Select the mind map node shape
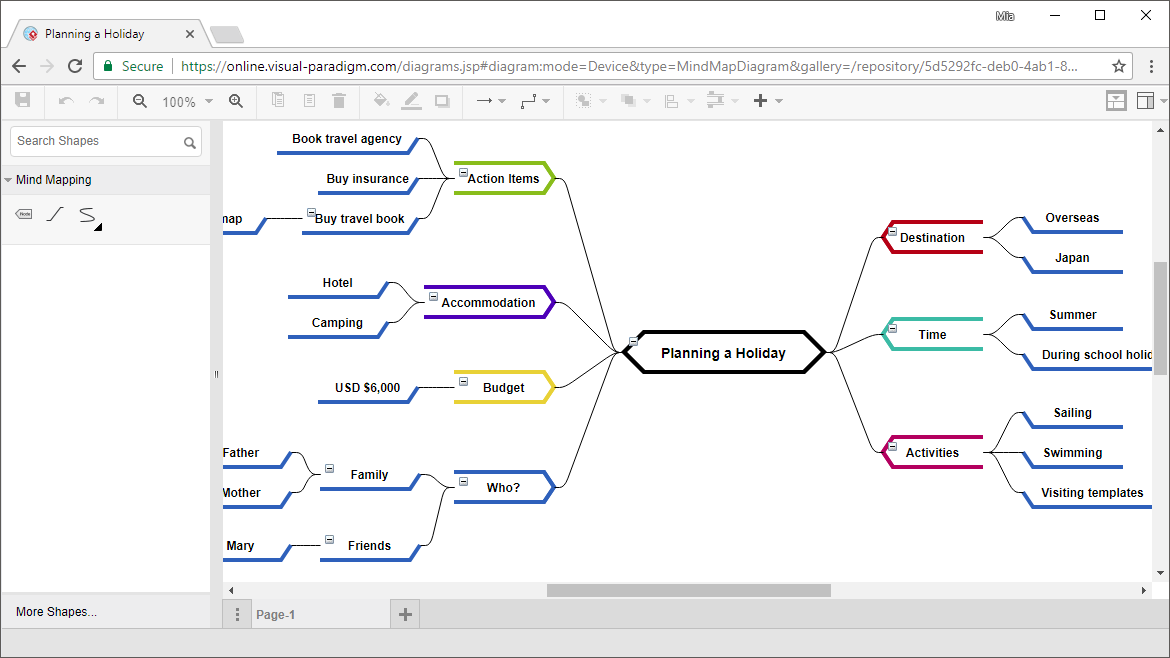 point(24,214)
